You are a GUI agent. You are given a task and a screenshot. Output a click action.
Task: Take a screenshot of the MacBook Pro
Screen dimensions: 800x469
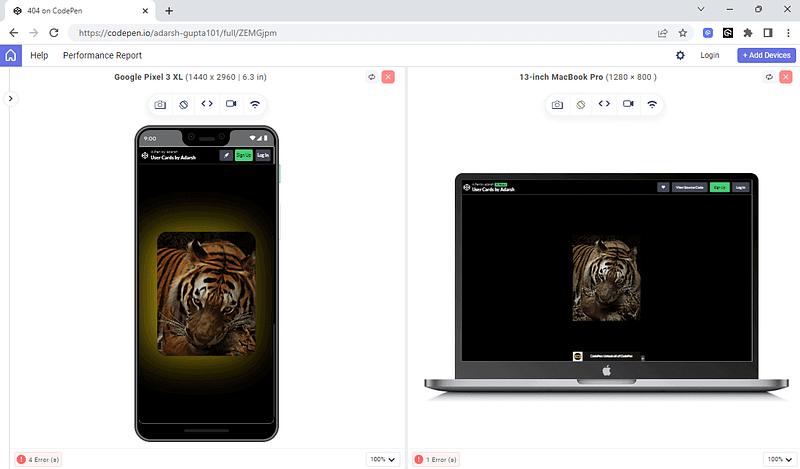(x=558, y=105)
